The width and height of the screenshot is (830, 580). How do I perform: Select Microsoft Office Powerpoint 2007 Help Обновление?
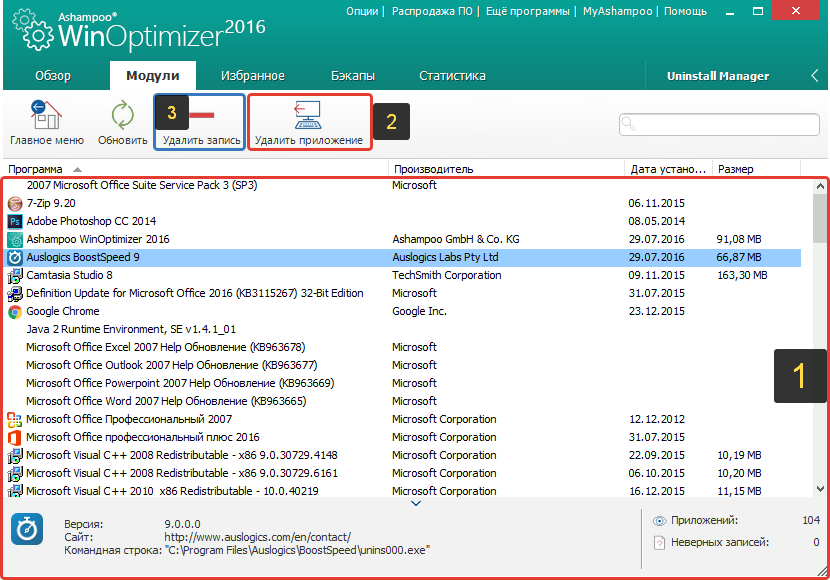coord(180,383)
